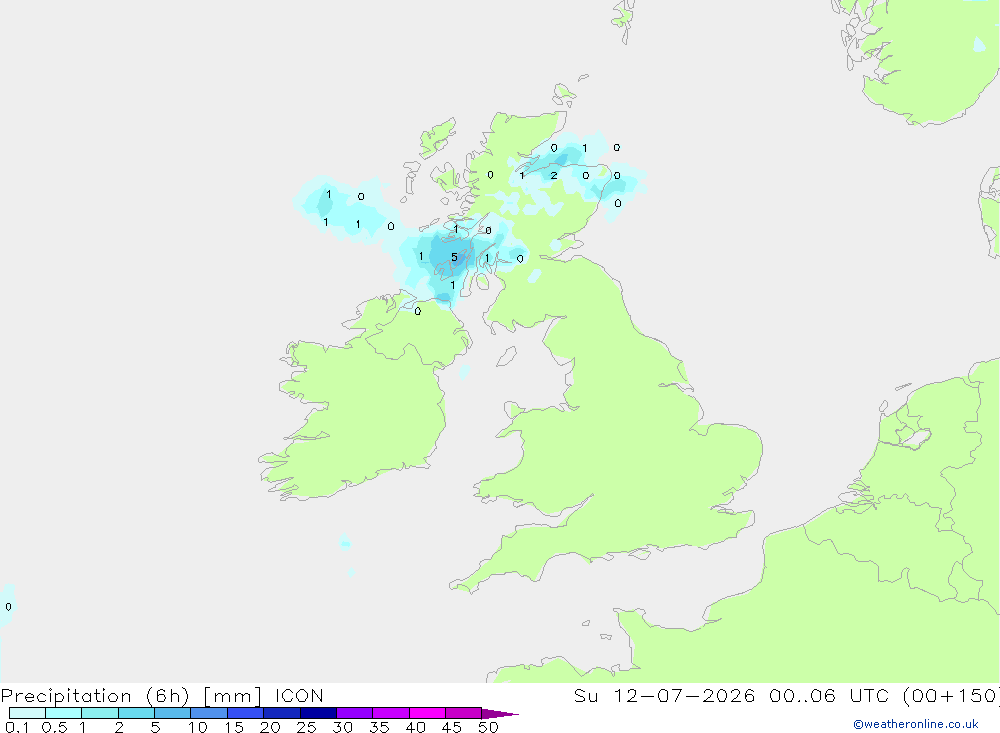Click the '2' precipitation value over northern Scotland
This screenshot has height=733, width=1000.
[554, 175]
